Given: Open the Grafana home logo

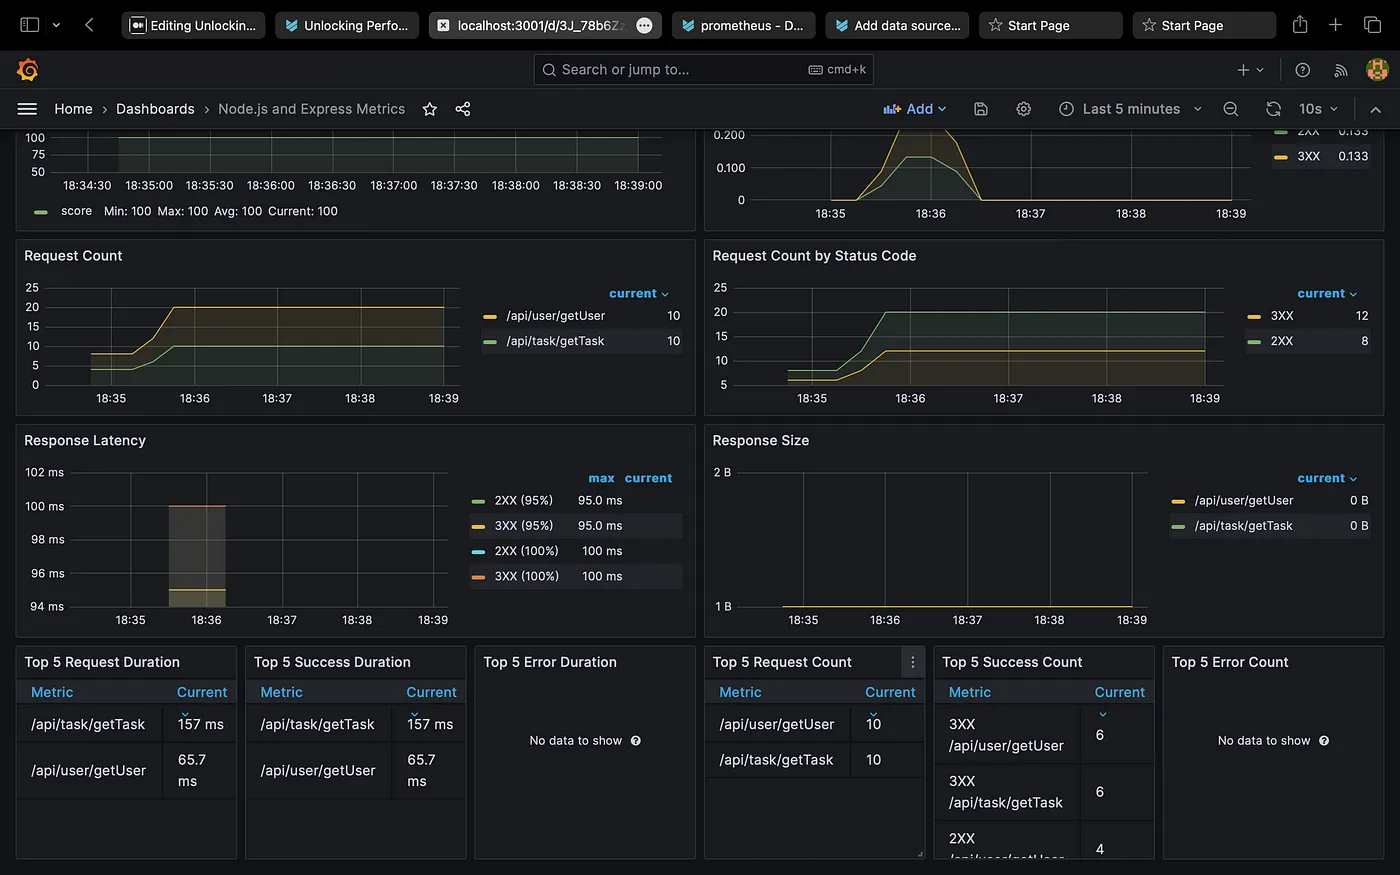Looking at the screenshot, I should [x=28, y=69].
